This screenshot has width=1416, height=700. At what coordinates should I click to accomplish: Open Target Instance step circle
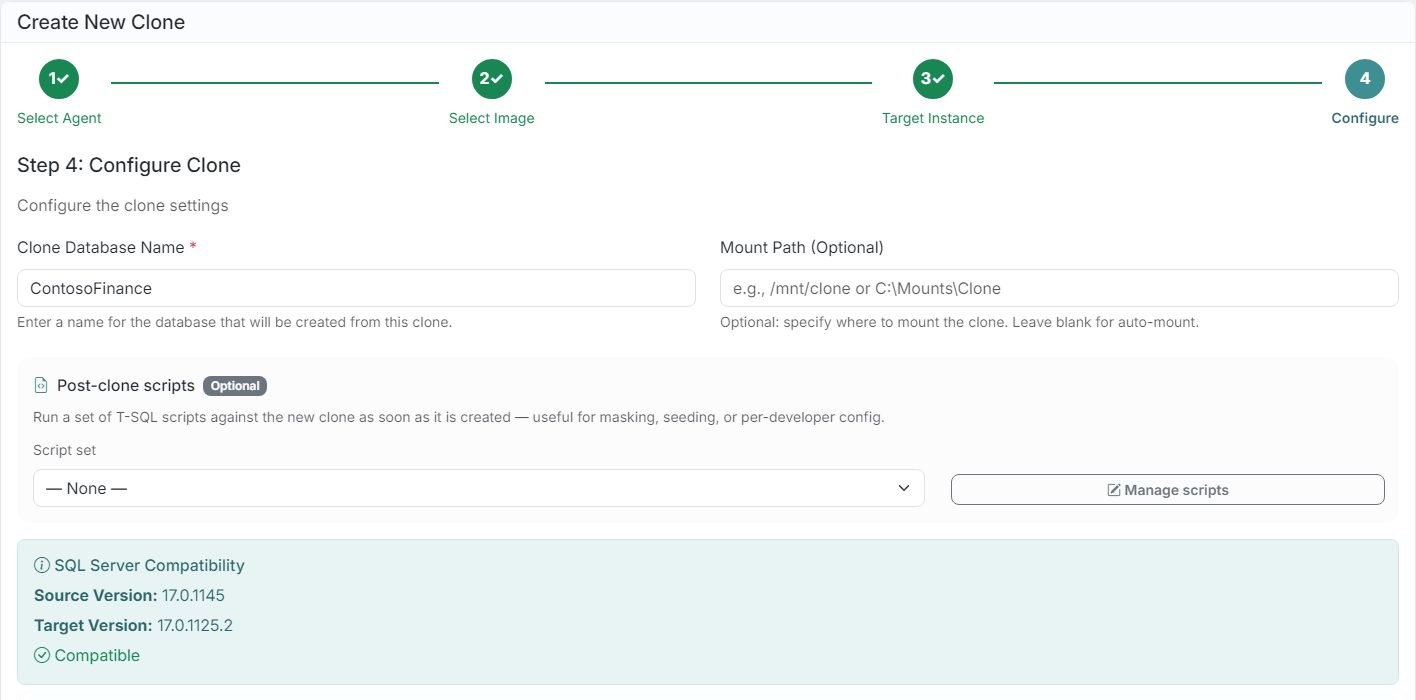[x=933, y=79]
